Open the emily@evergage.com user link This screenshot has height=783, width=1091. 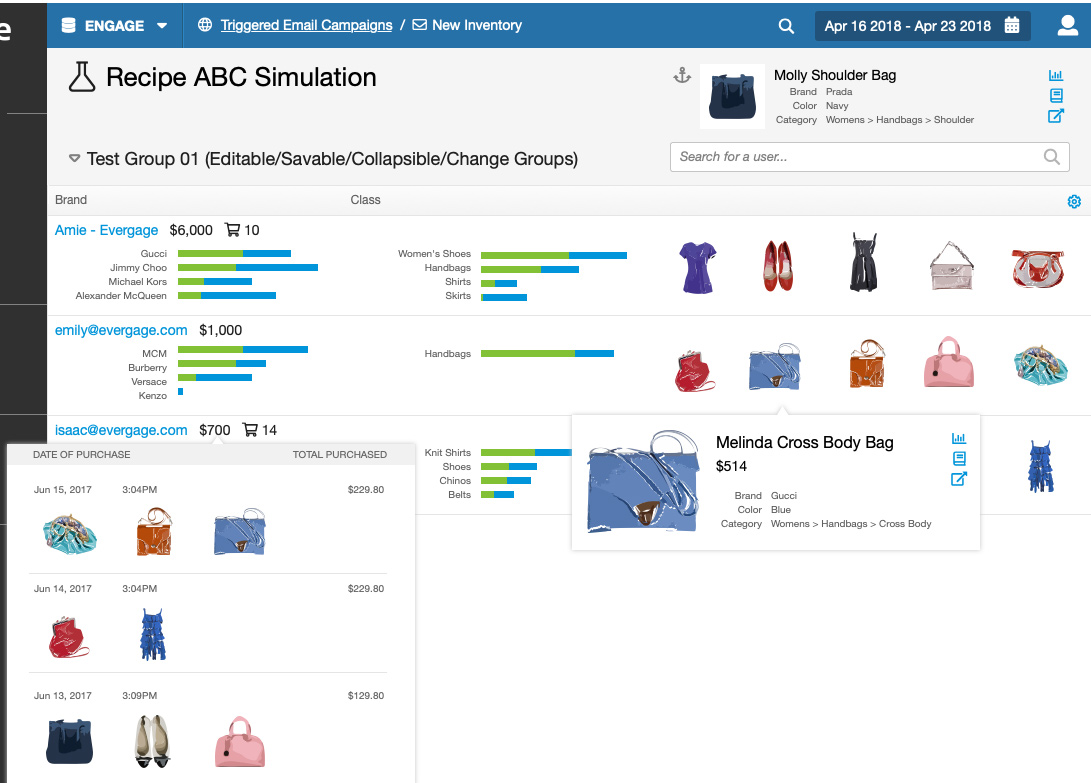point(121,331)
